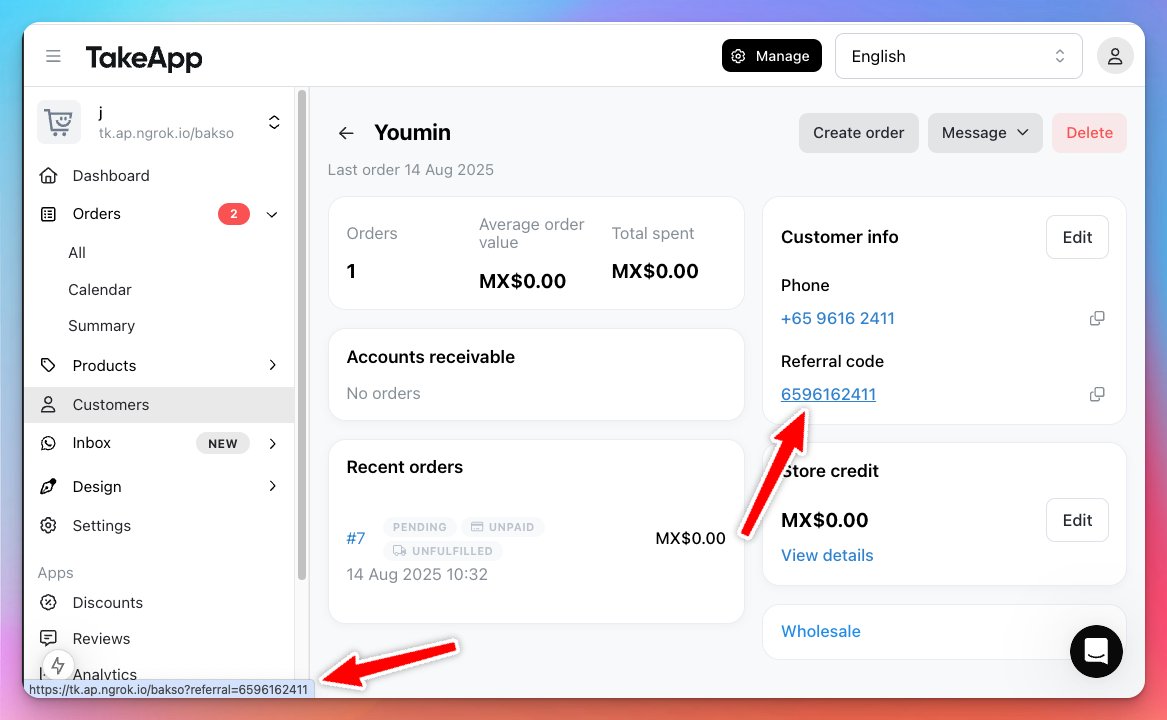The height and width of the screenshot is (720, 1167).
Task: Expand the store switcher arrows
Action: click(x=274, y=122)
